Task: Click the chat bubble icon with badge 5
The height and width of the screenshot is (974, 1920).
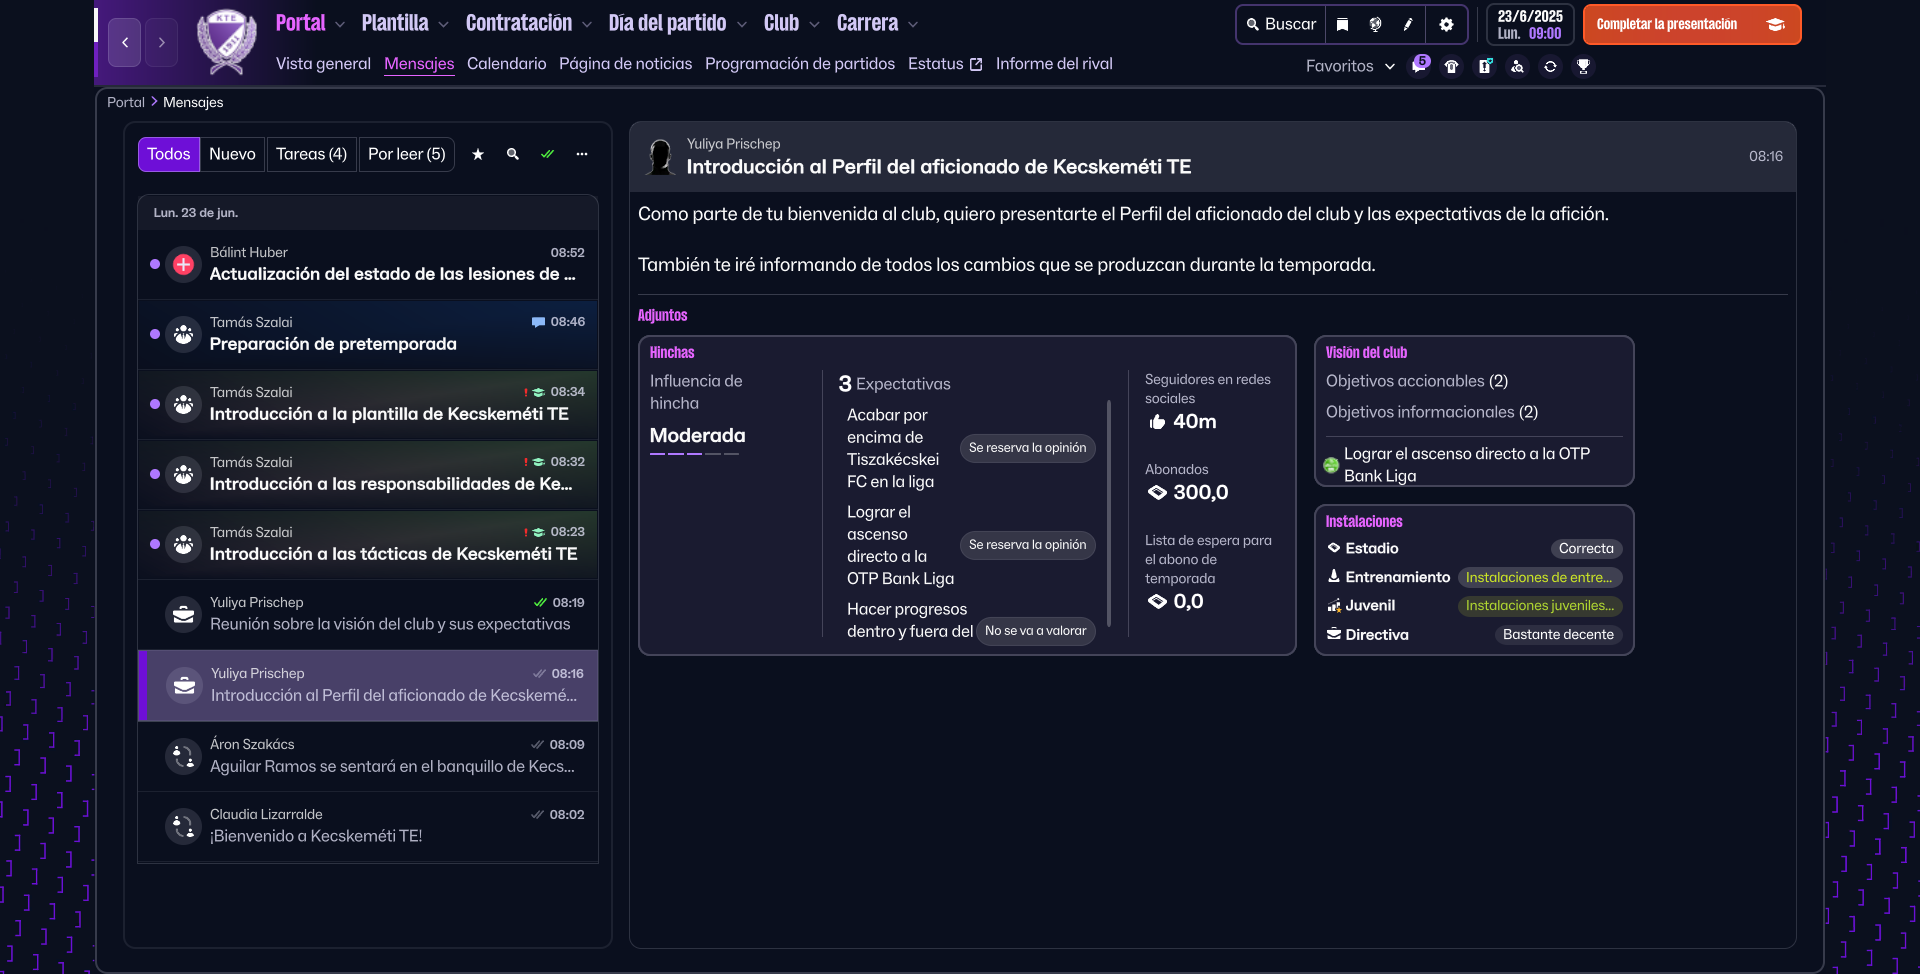Action: (1419, 66)
